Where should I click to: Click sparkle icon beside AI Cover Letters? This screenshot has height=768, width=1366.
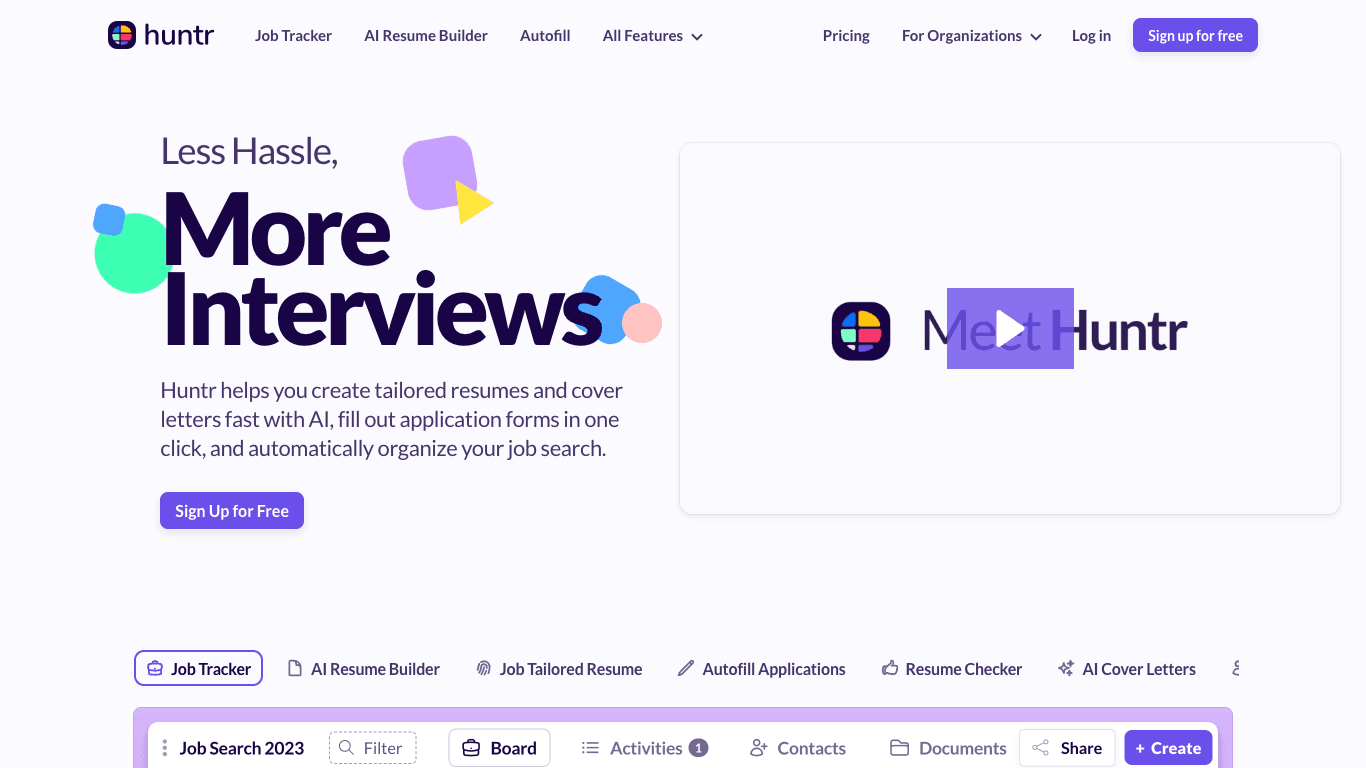1066,668
